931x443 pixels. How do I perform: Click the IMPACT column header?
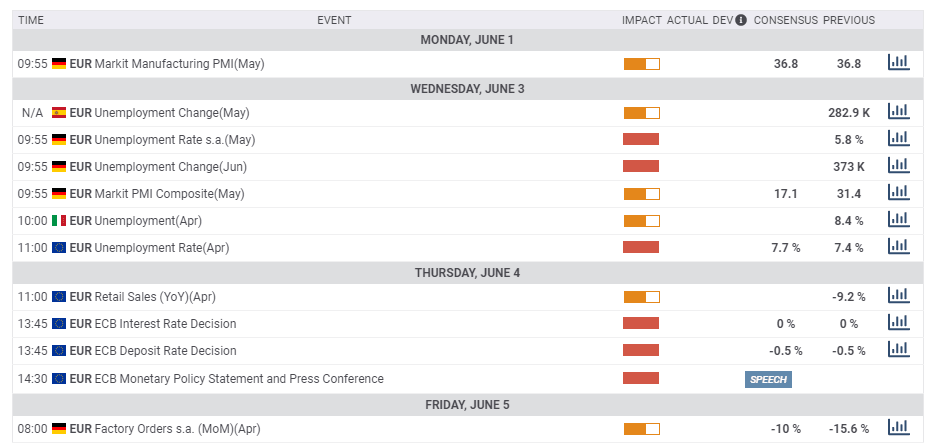pyautogui.click(x=642, y=20)
